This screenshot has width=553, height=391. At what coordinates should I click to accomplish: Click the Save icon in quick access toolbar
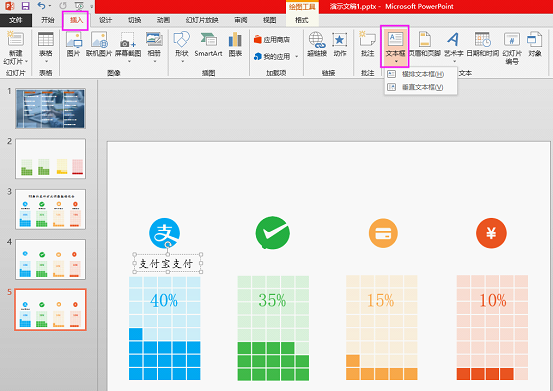click(25, 6)
